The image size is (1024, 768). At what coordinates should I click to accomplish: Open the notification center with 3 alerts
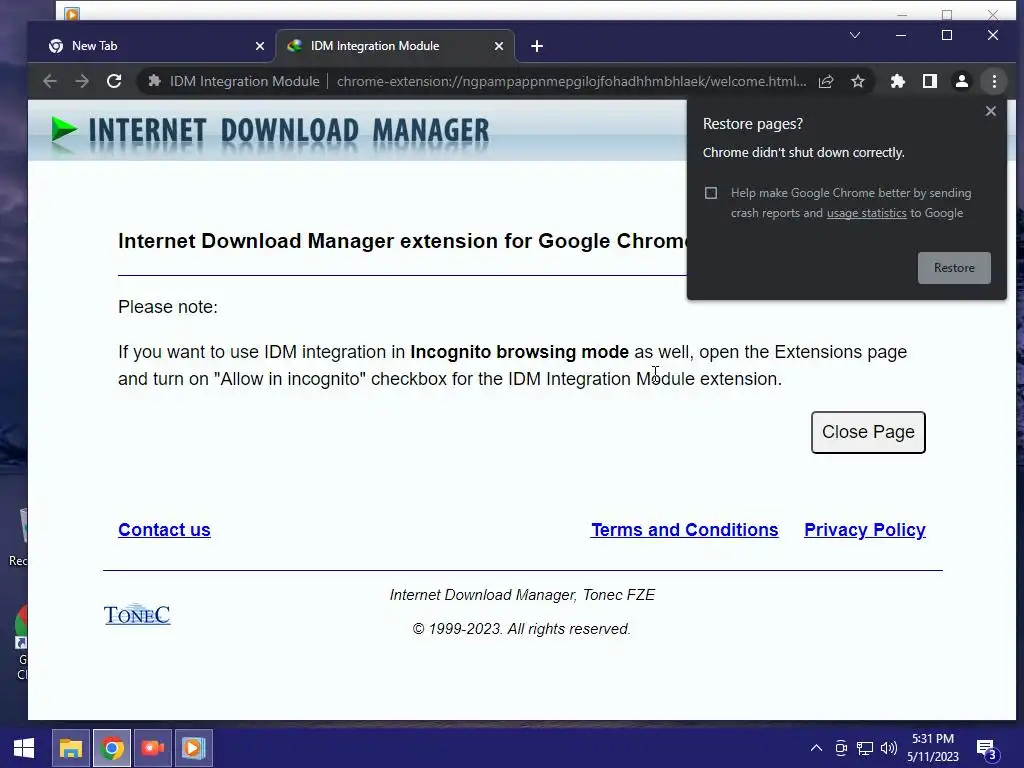986,749
